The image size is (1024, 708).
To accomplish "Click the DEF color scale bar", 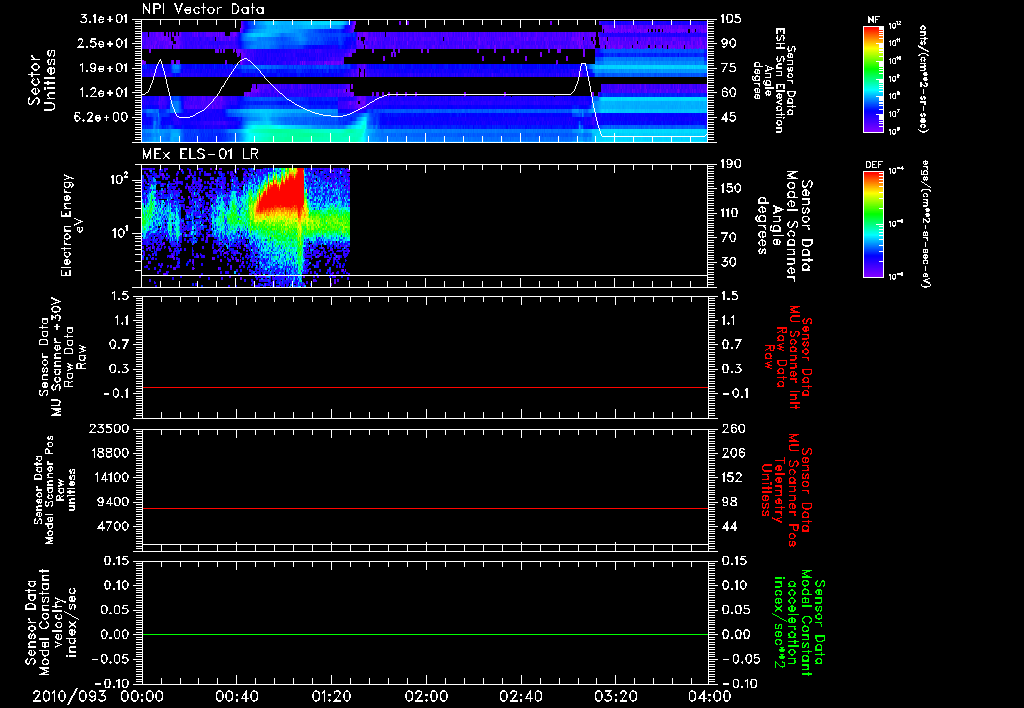I will [873, 224].
